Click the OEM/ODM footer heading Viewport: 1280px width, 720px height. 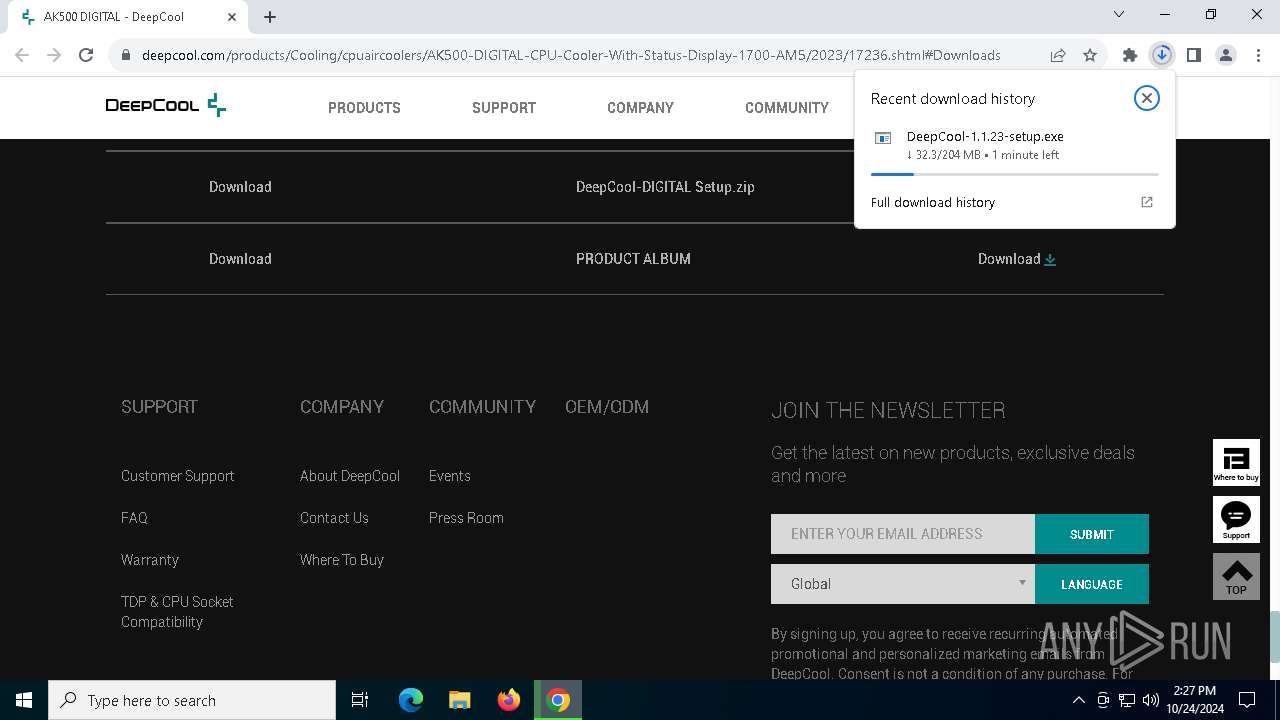coord(607,407)
